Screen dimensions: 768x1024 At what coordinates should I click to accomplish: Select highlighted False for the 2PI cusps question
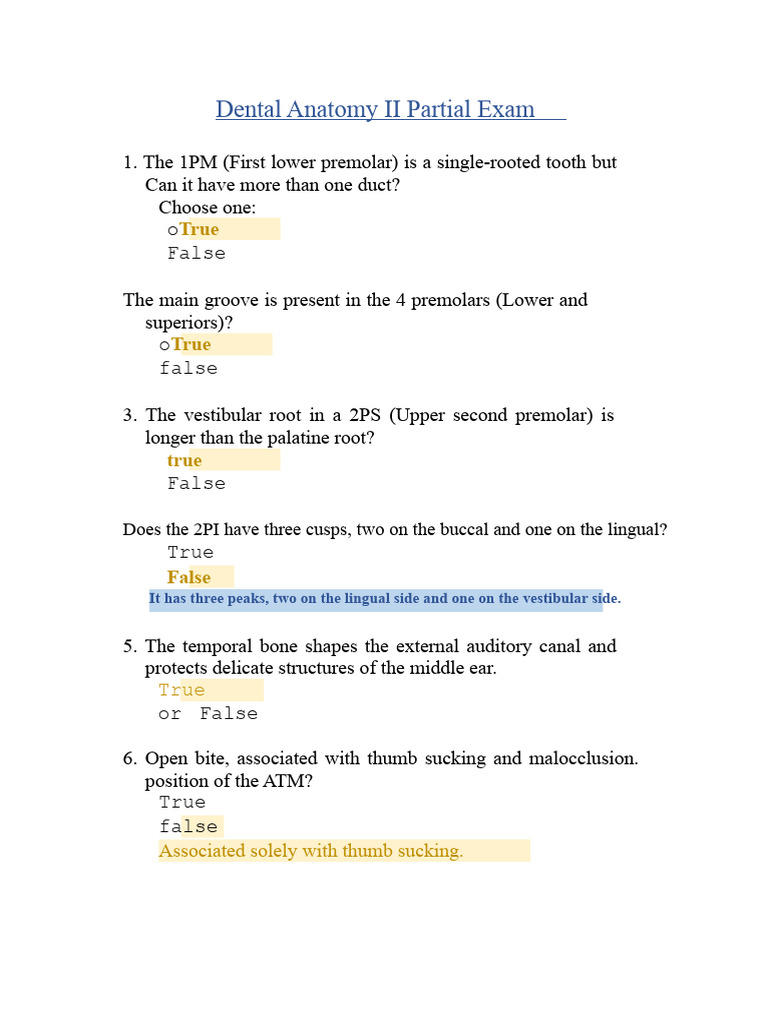pos(189,577)
